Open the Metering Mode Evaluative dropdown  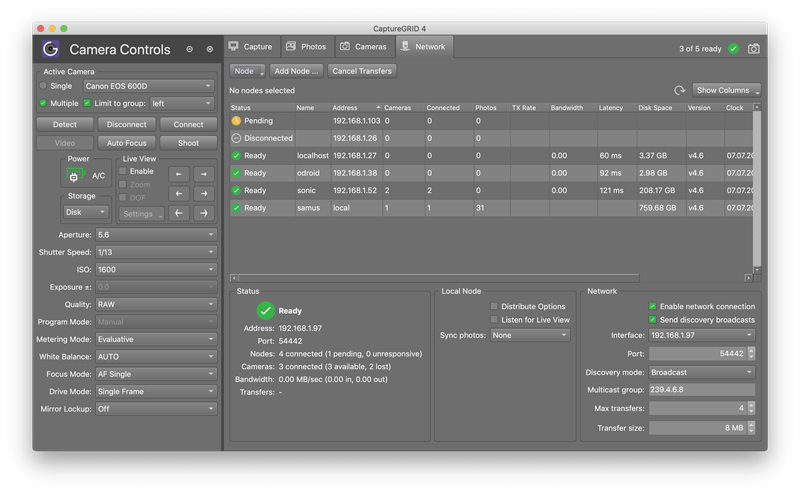click(x=156, y=339)
